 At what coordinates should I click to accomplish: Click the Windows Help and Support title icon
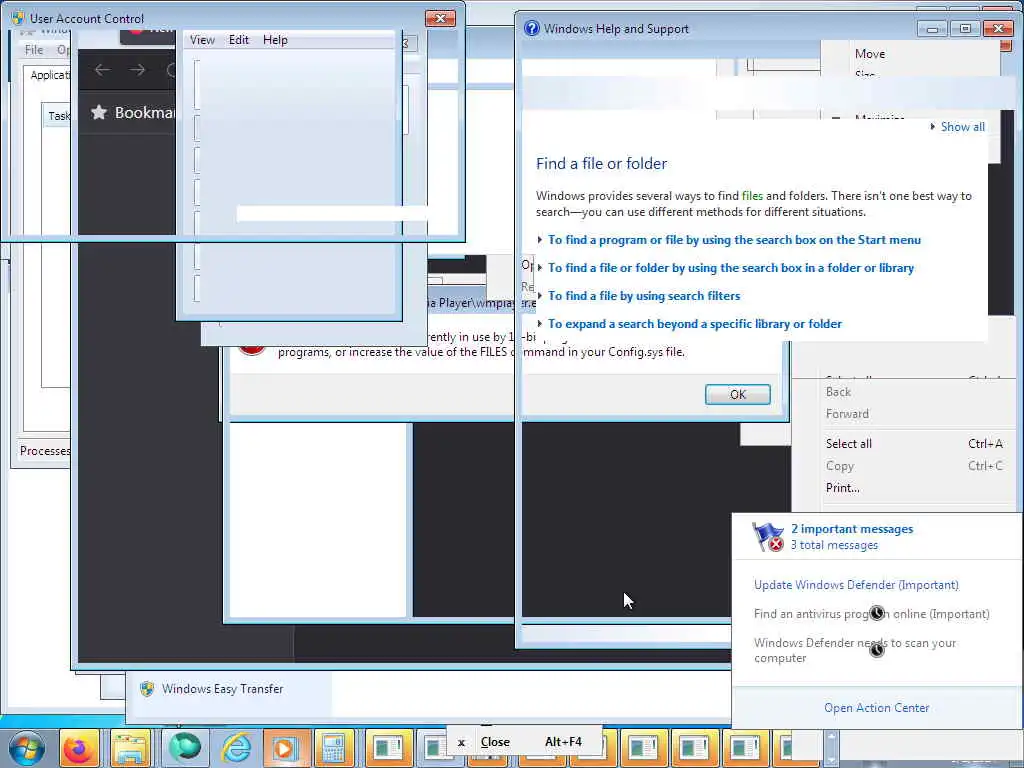(x=532, y=28)
